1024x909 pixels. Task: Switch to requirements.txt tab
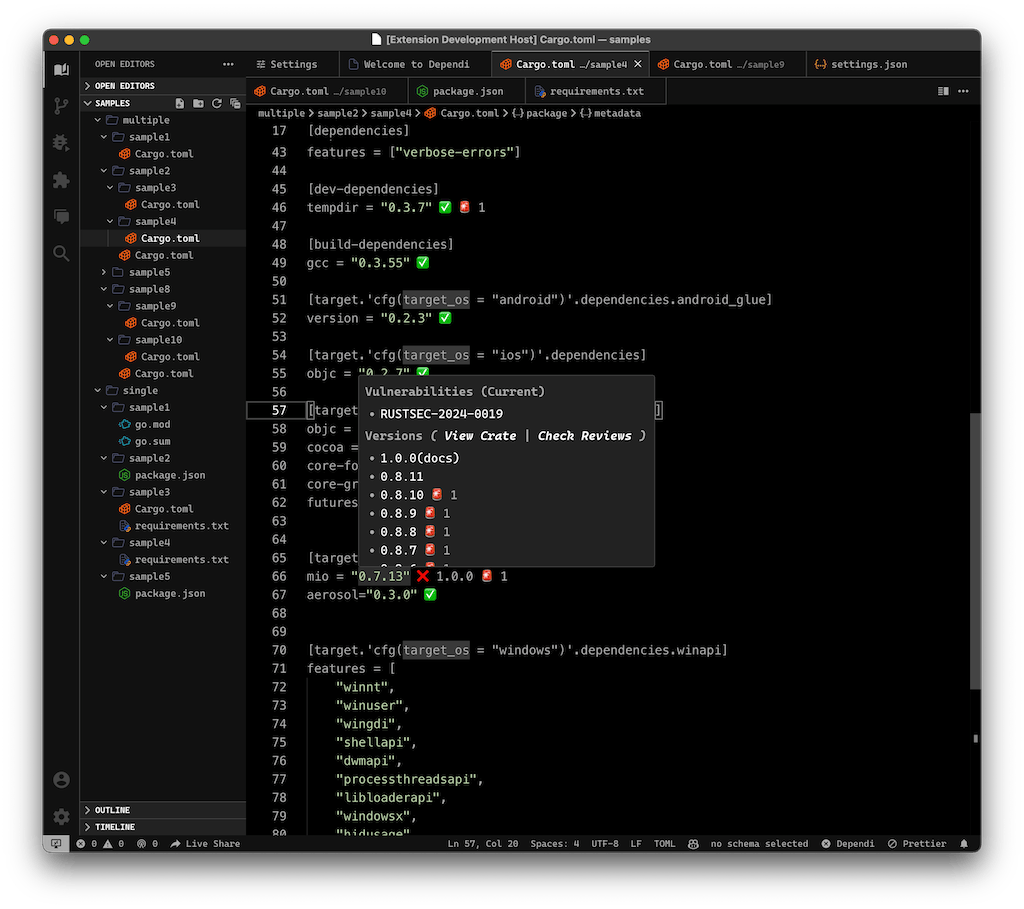click(x=596, y=91)
